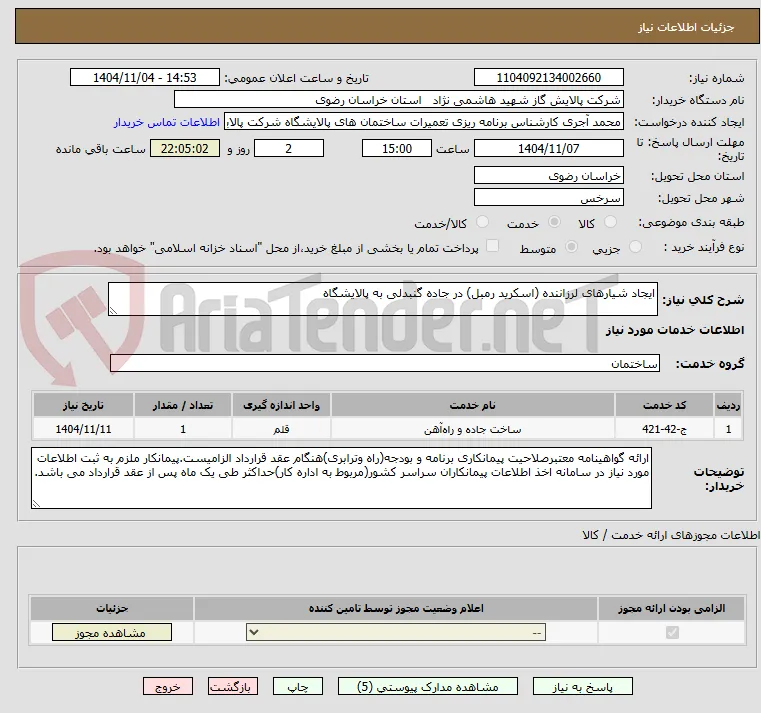The height and width of the screenshot is (713, 761).
Task: Click the ردیف column header
Action: point(728,405)
